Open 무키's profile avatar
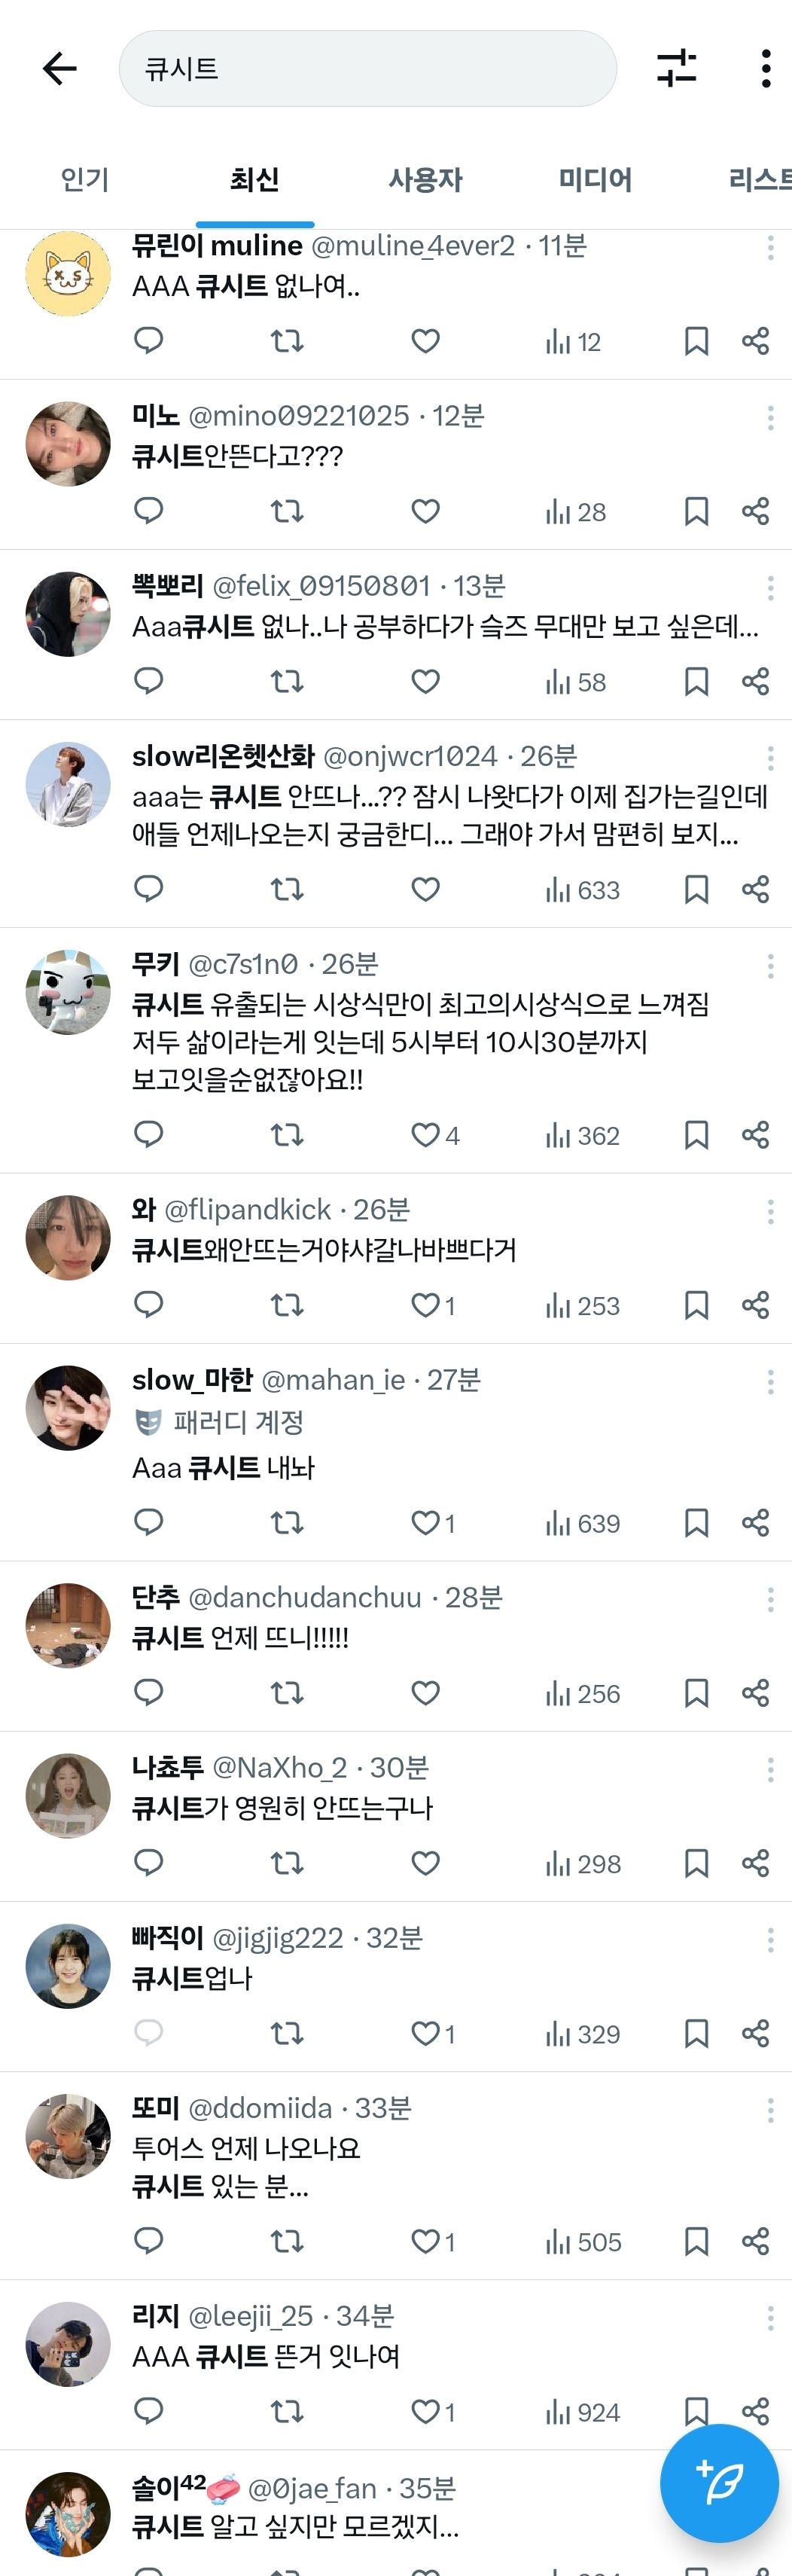This screenshot has width=792, height=2576. [x=68, y=992]
